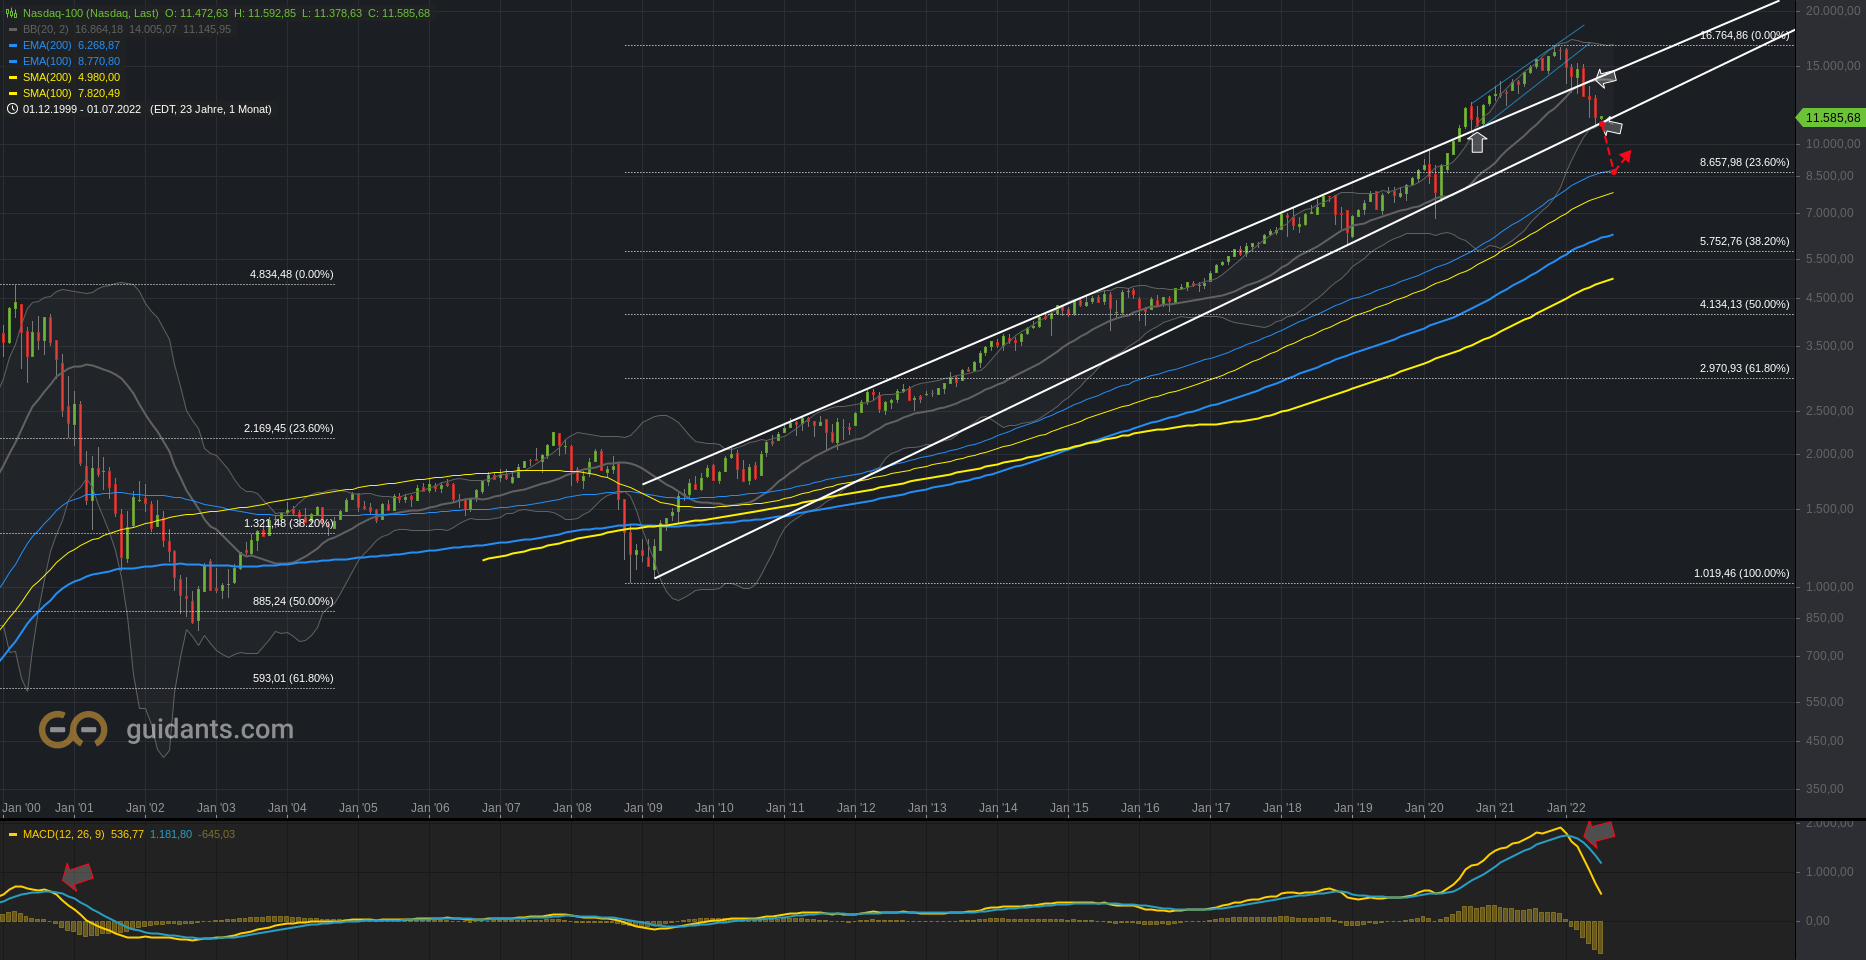Click the MACD histogram value -645,03
1866x960 pixels.
tap(216, 834)
